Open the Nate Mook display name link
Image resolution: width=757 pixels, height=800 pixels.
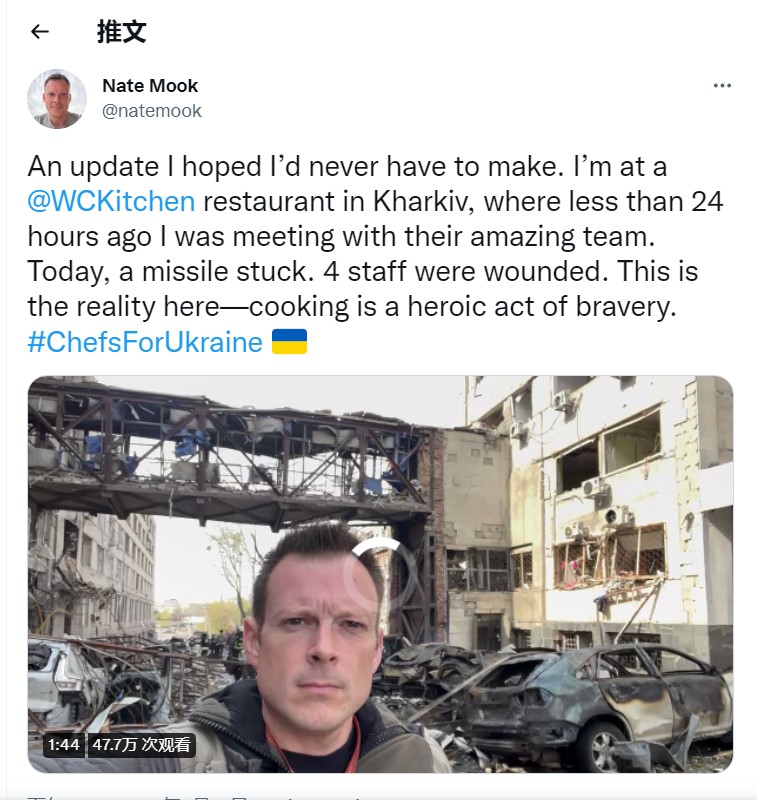tap(150, 86)
